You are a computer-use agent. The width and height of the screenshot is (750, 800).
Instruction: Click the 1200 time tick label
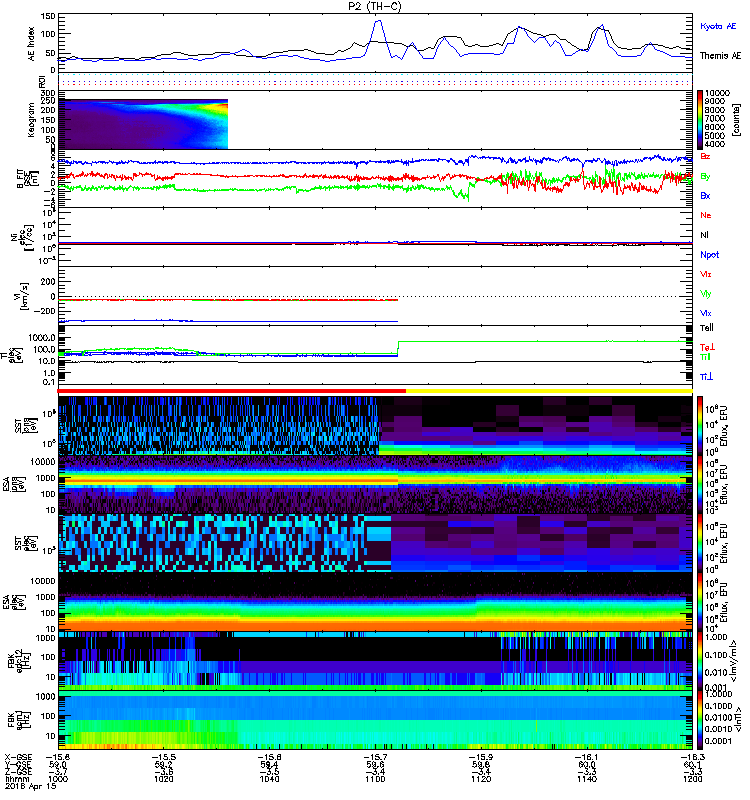click(x=692, y=779)
